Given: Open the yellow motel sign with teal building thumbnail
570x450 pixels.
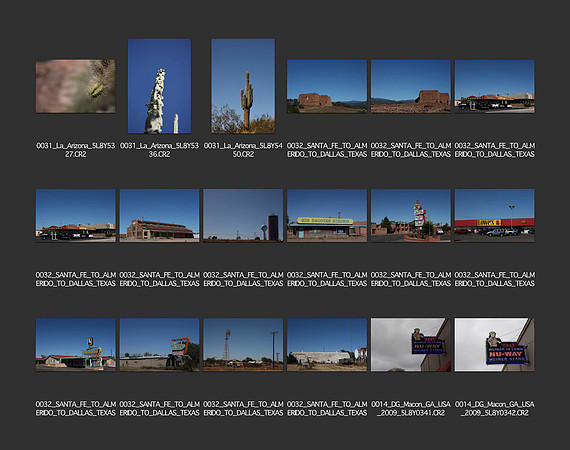Looking at the screenshot, I should 76,345.
